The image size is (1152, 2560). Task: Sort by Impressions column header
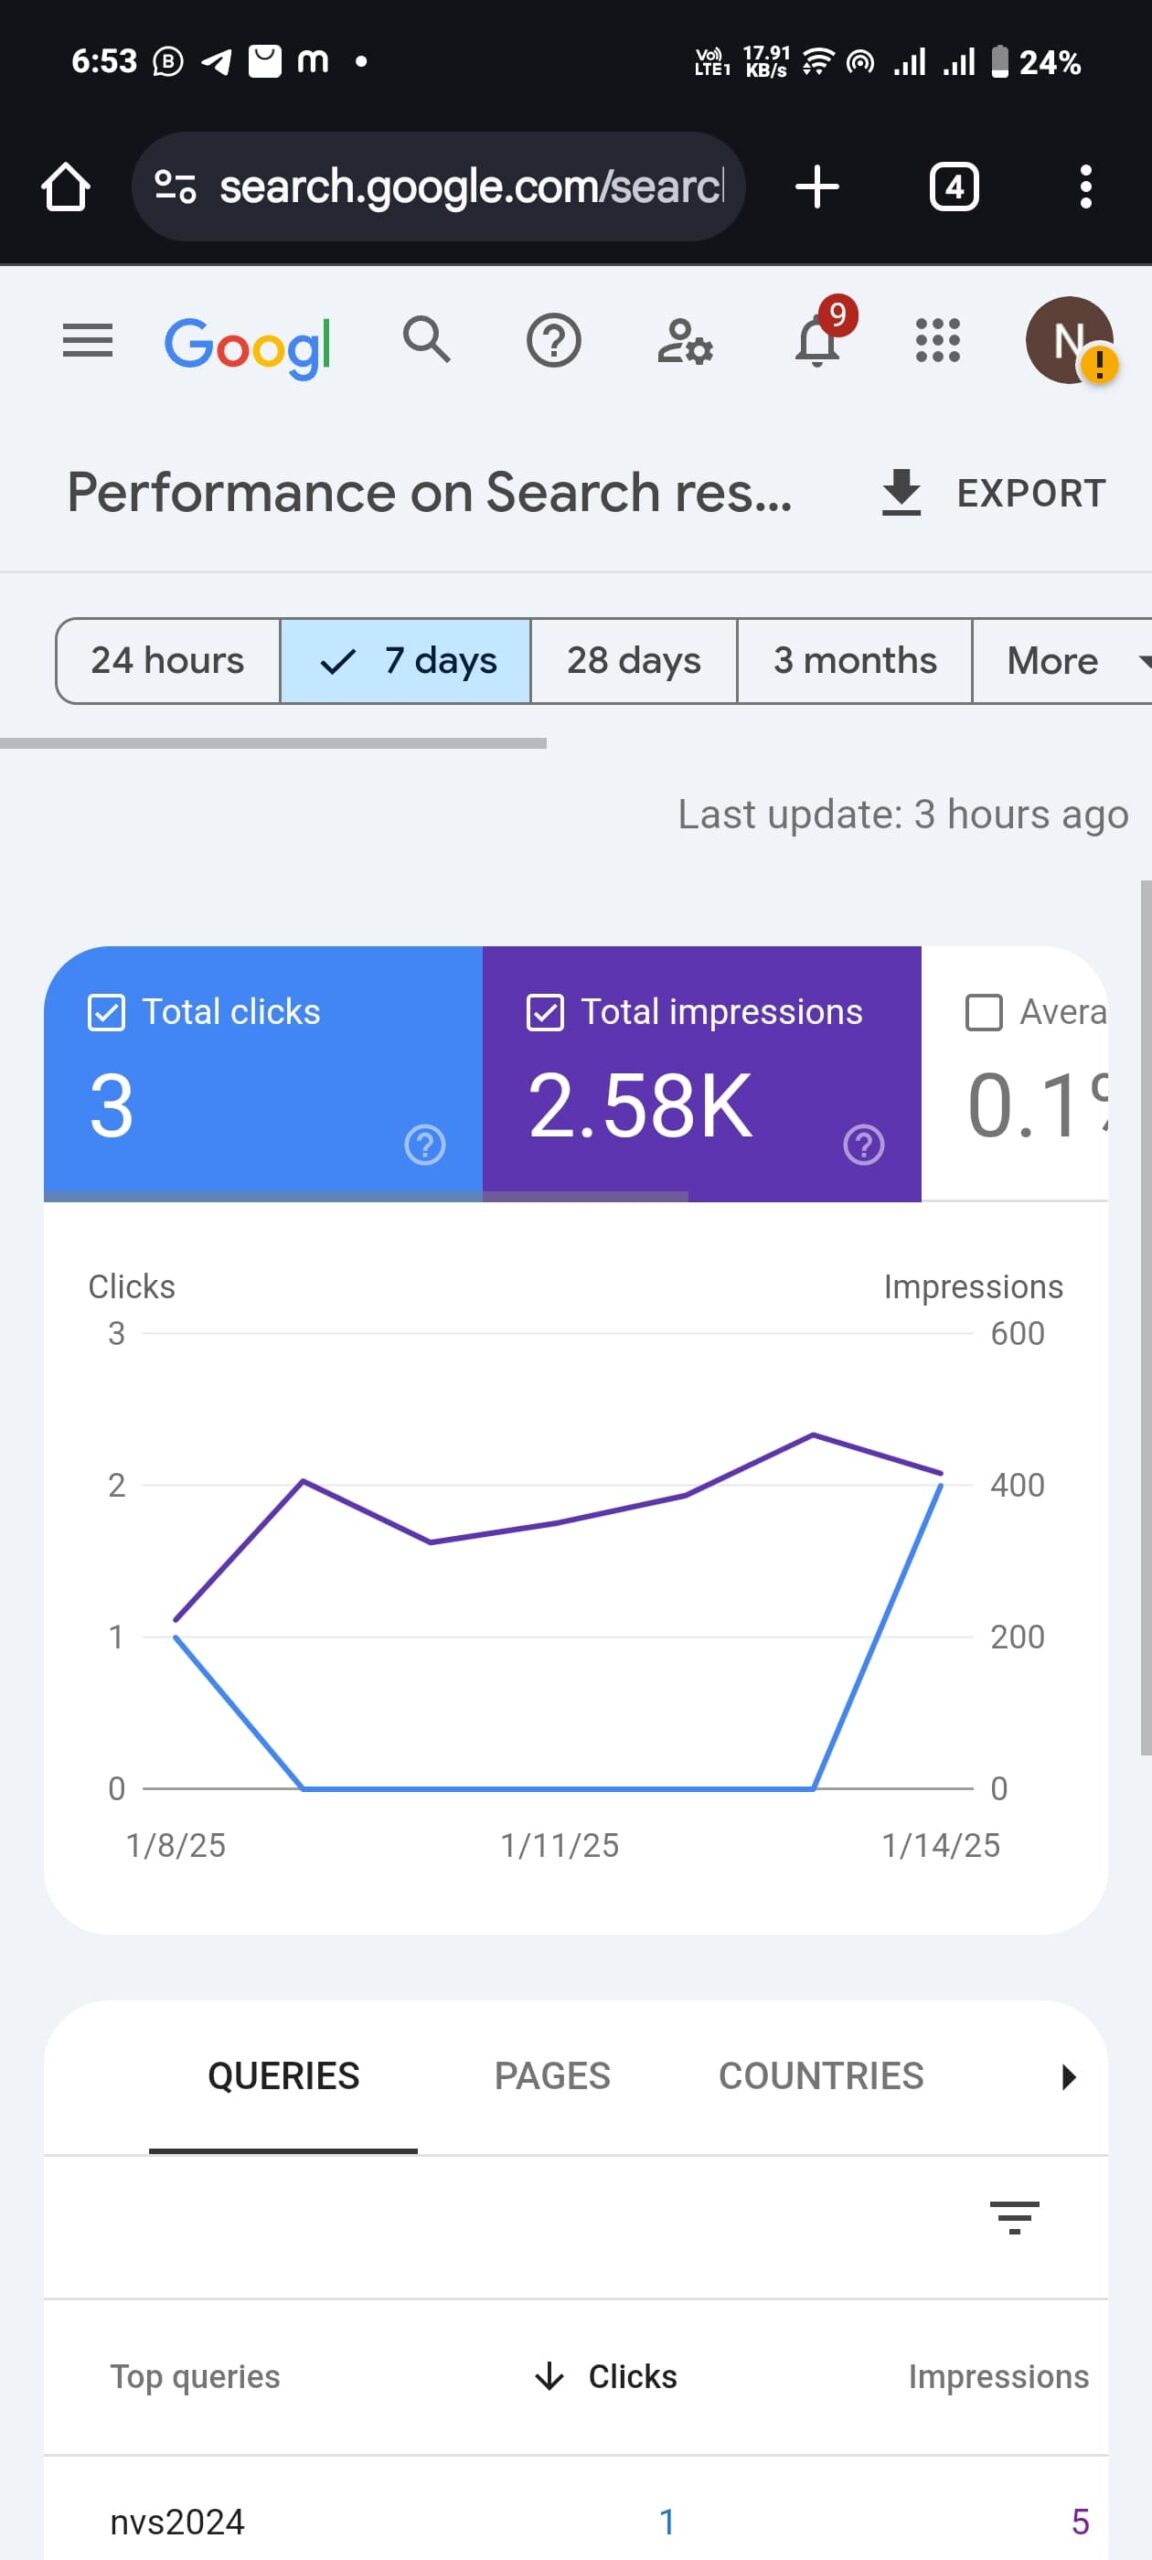click(x=998, y=2376)
